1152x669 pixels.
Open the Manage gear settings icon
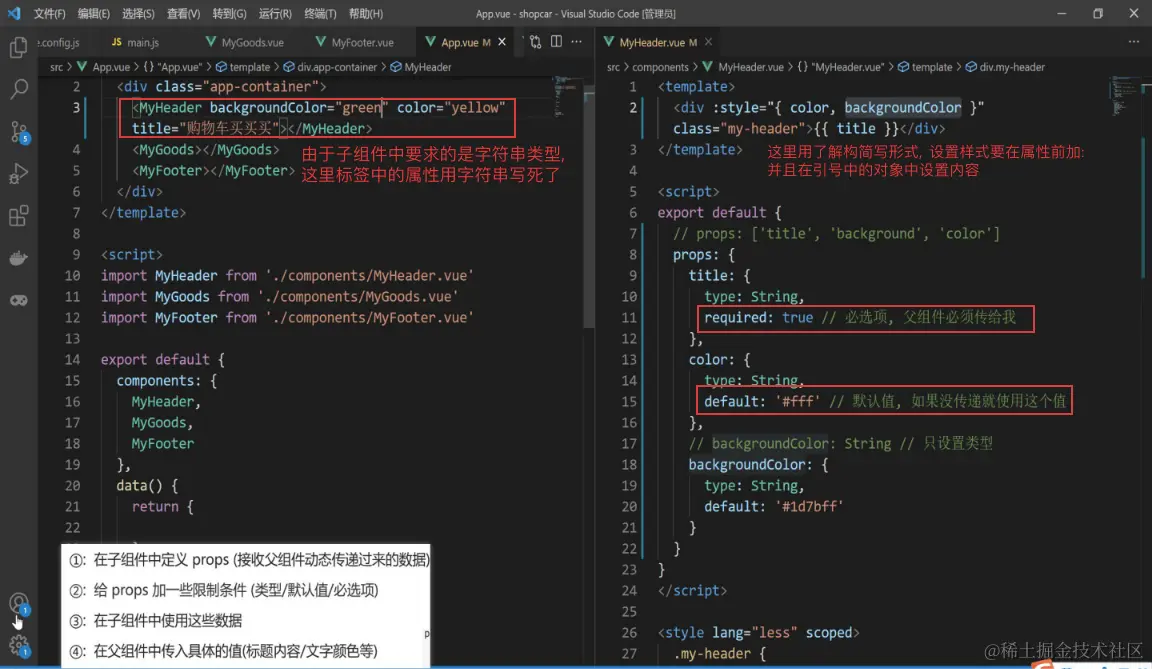click(18, 645)
